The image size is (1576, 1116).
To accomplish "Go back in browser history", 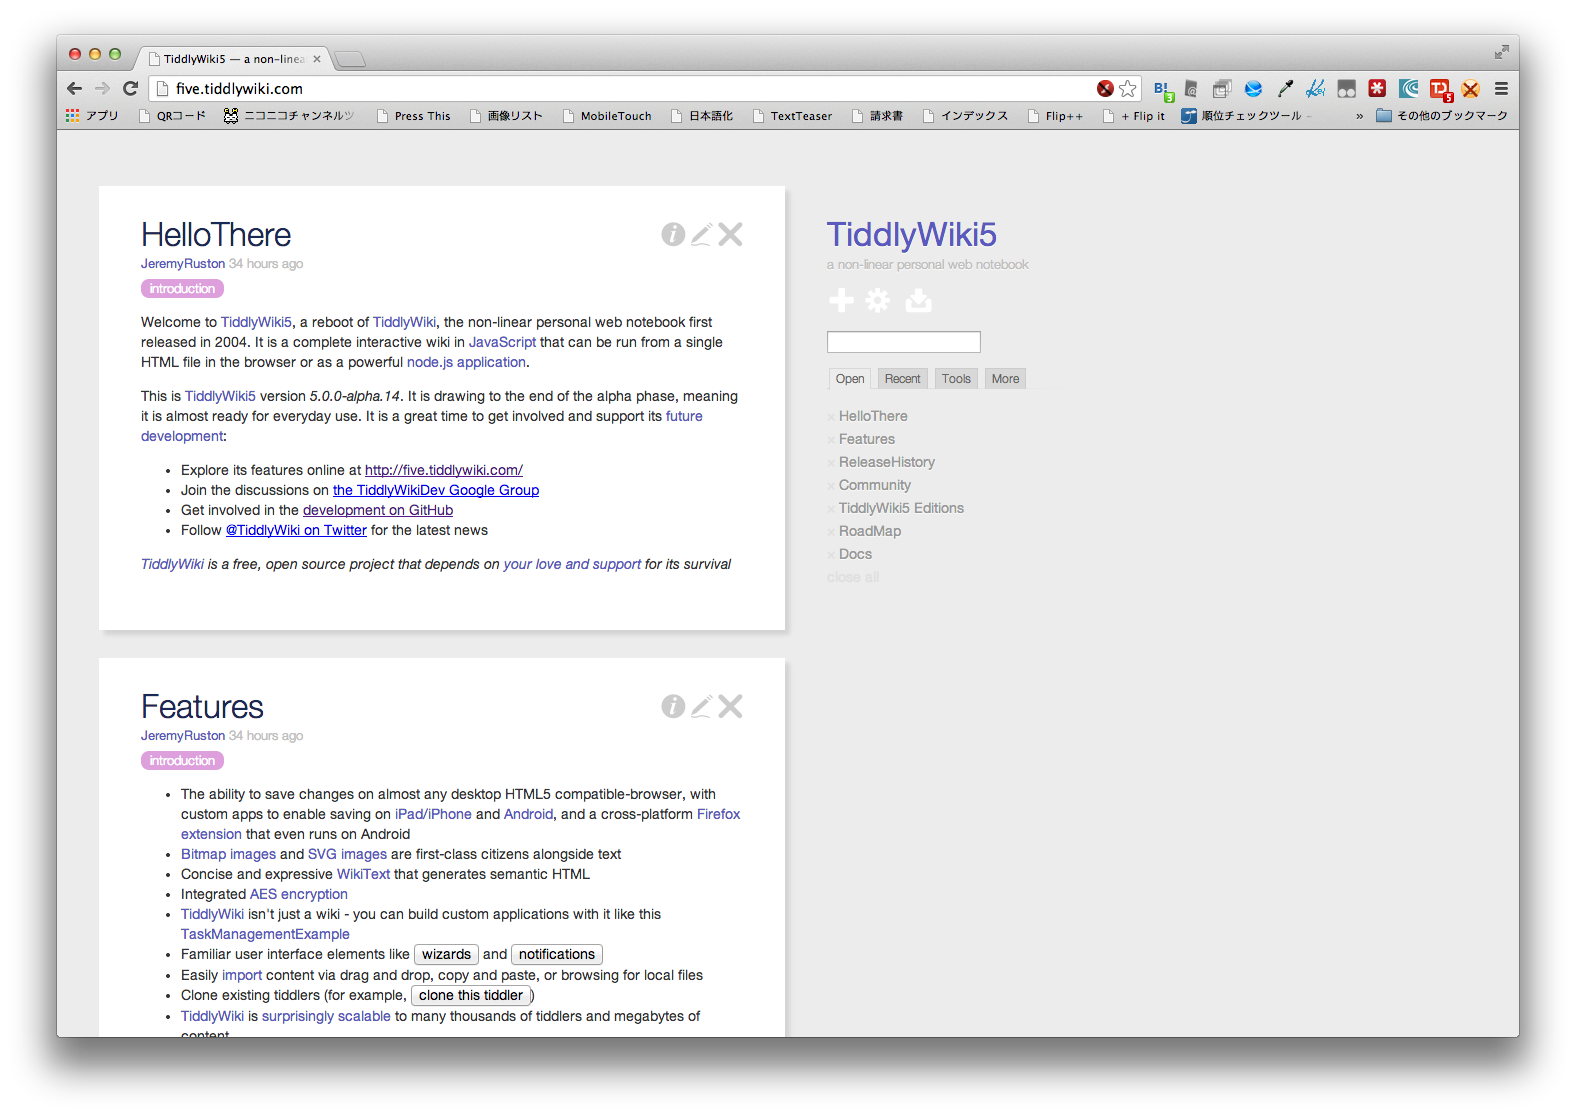I will point(75,88).
